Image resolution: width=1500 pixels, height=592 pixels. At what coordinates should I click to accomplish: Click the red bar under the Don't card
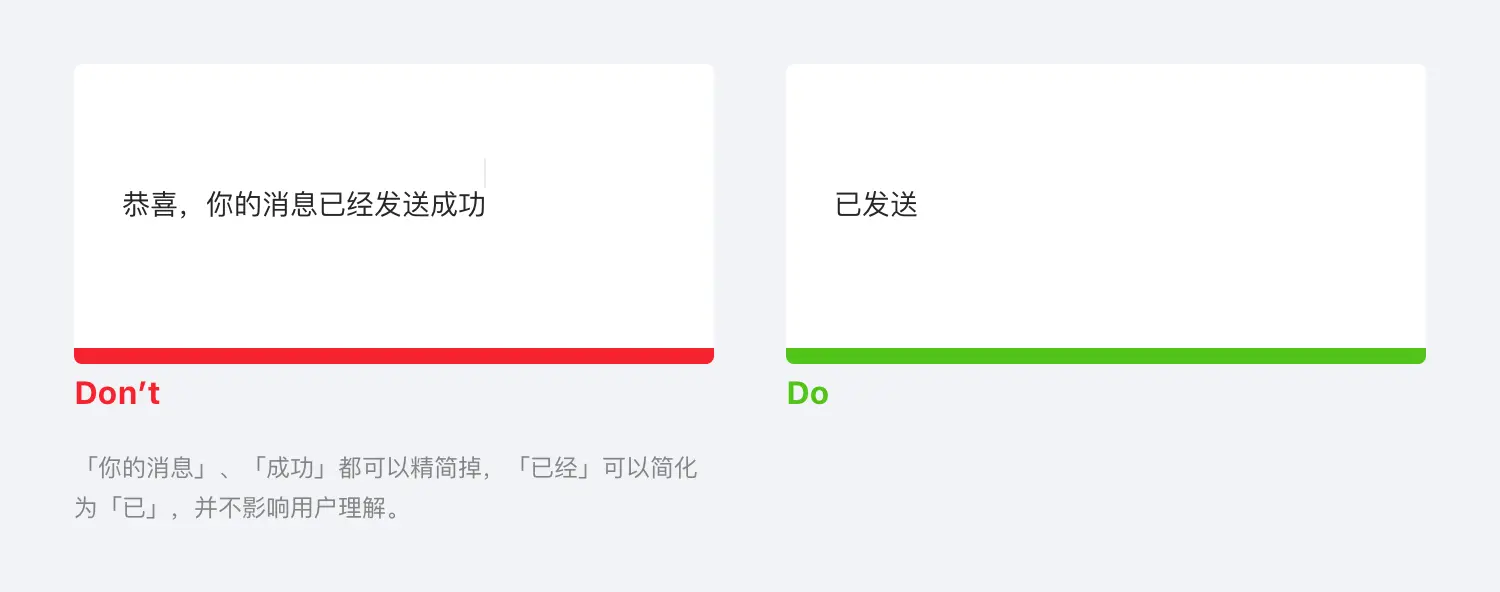pos(394,356)
